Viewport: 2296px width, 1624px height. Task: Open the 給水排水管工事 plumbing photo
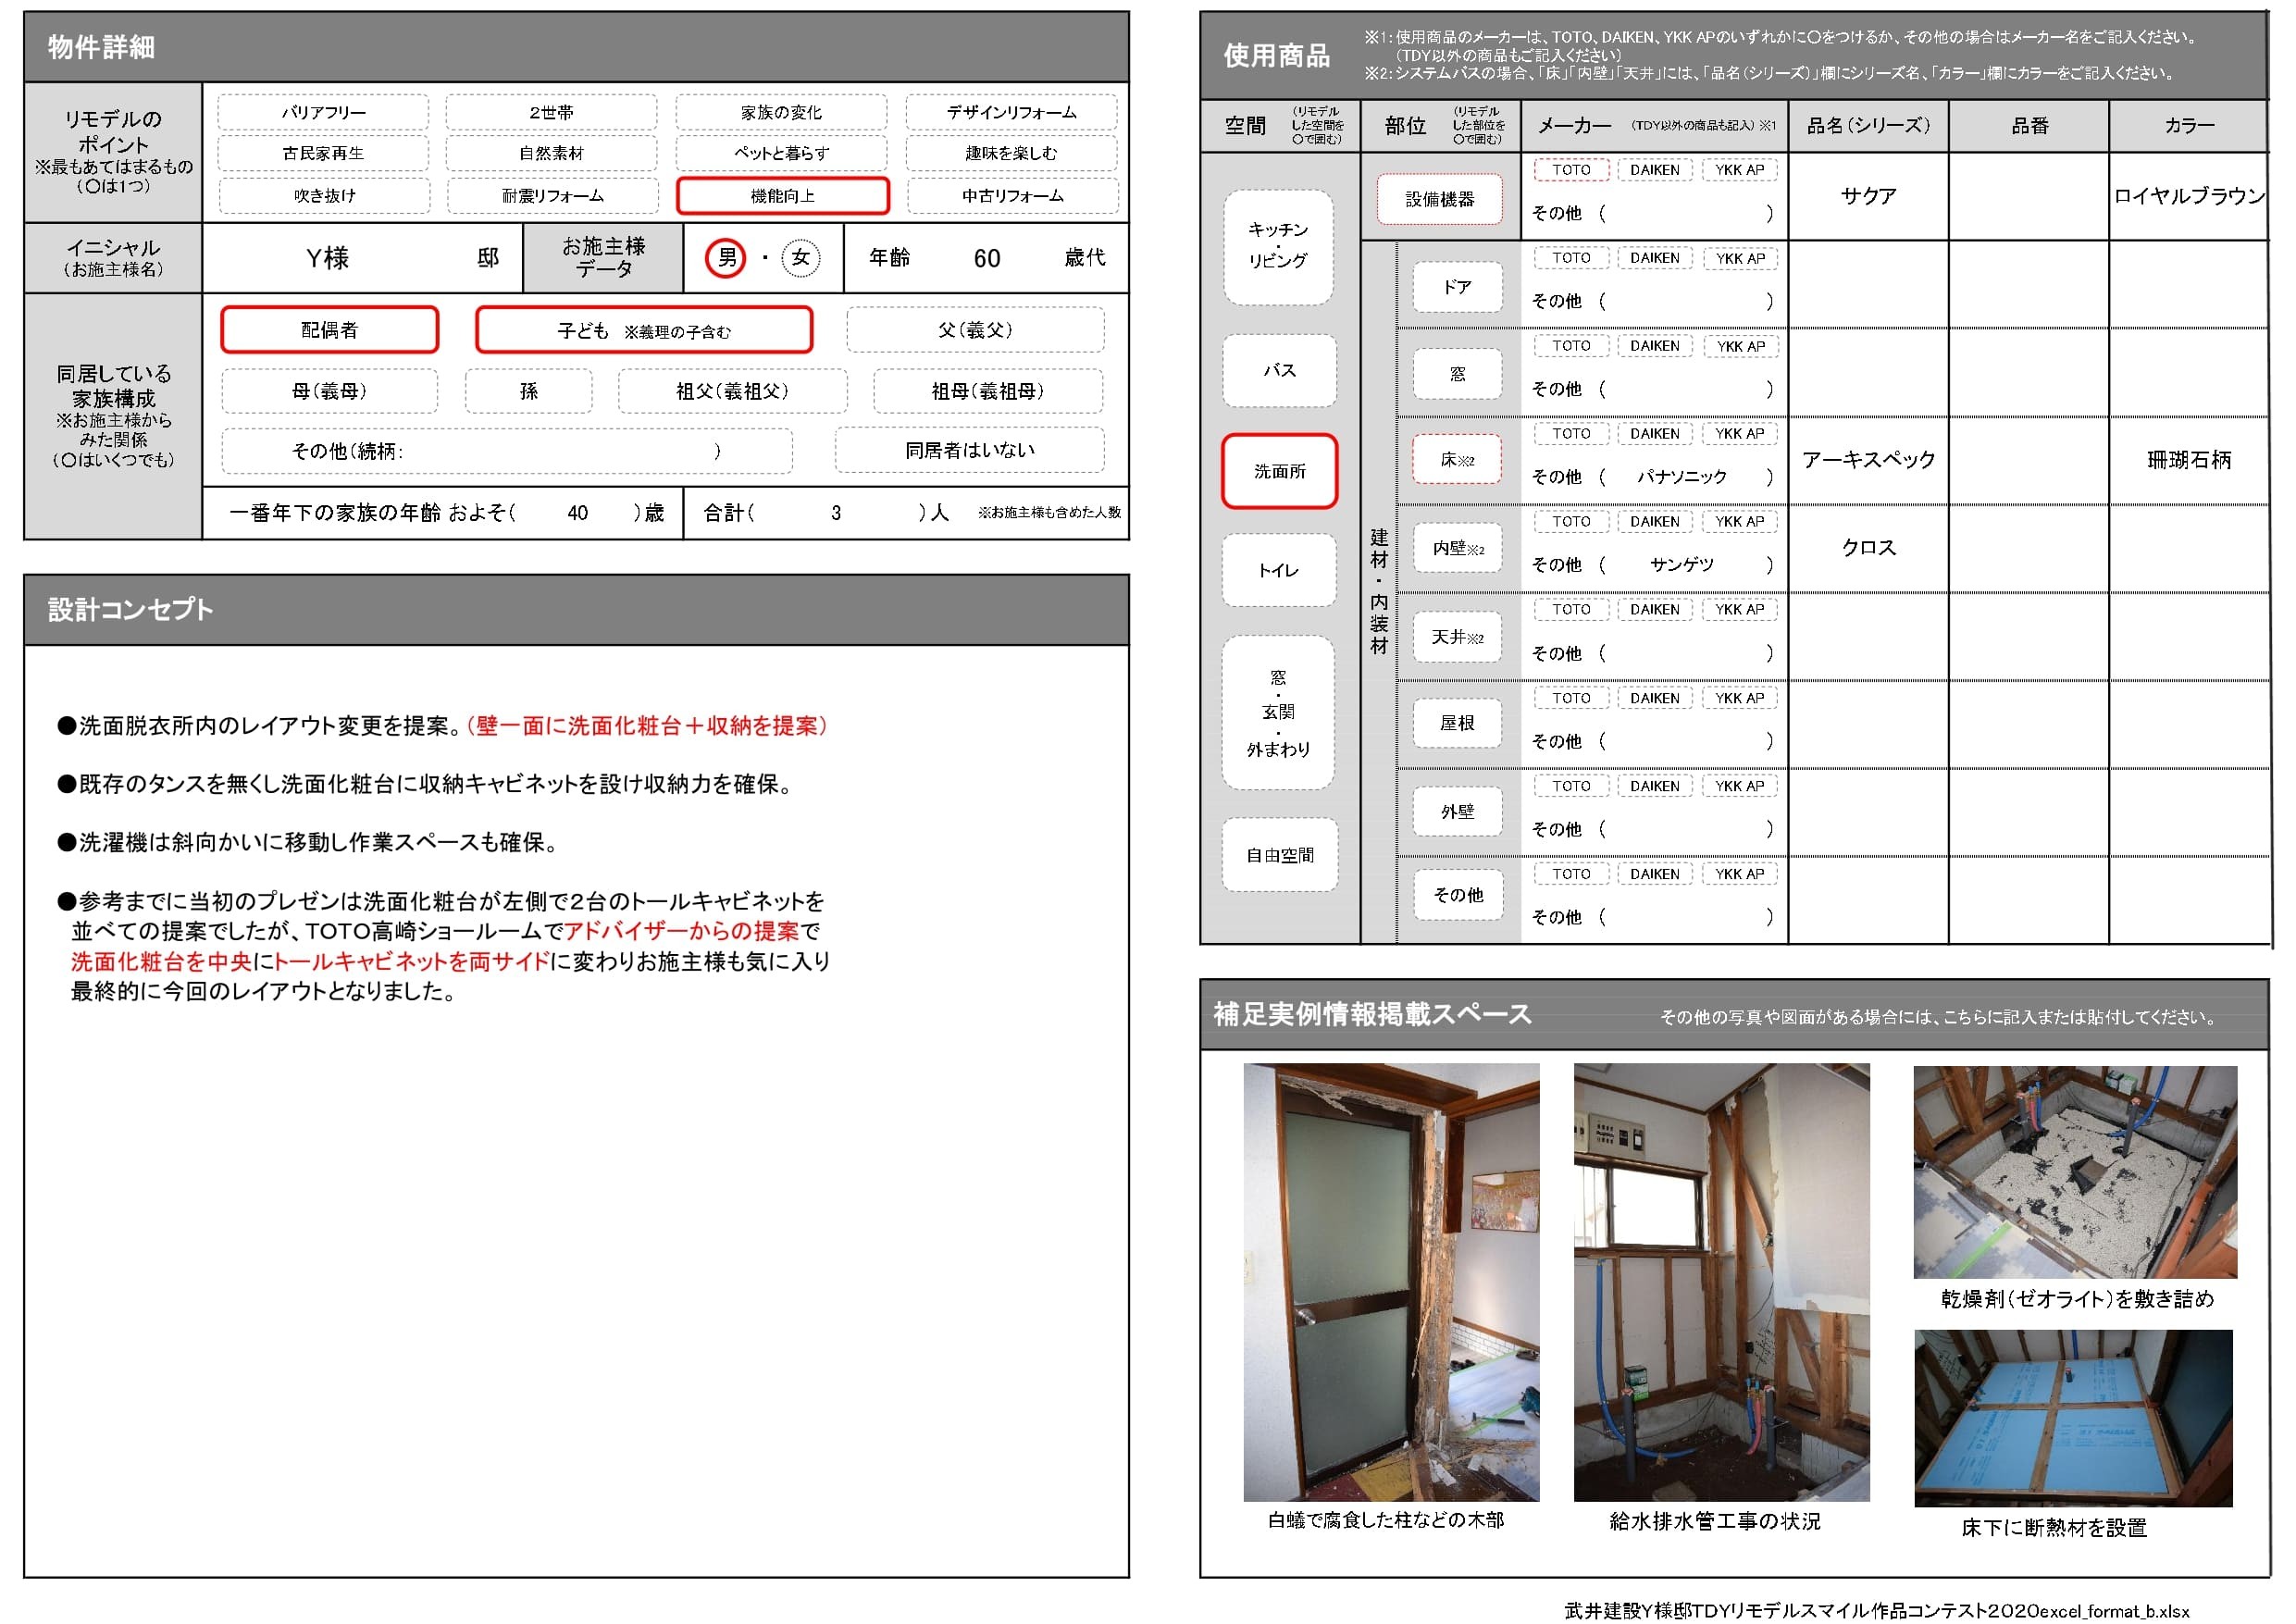[x=1721, y=1281]
